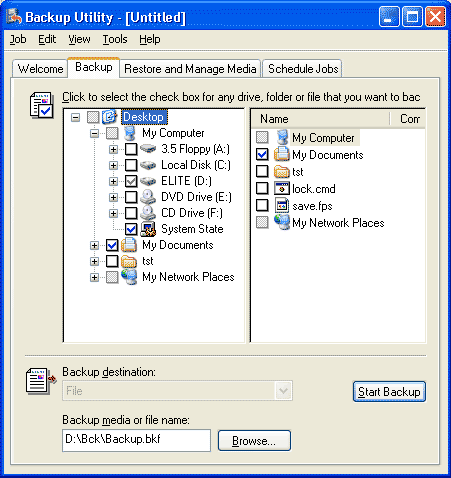
Task: Open the Tools menu
Action: point(115,39)
